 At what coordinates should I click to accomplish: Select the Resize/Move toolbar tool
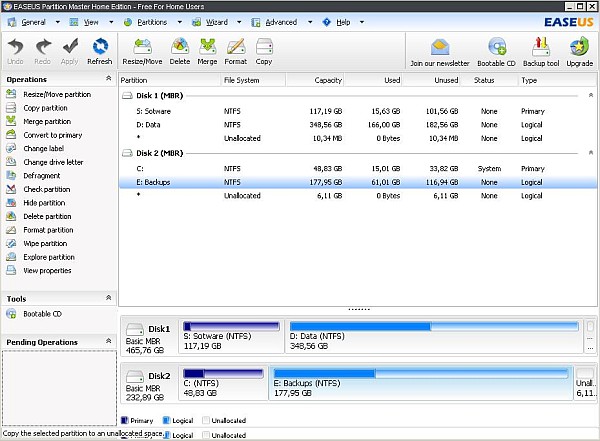[x=142, y=51]
